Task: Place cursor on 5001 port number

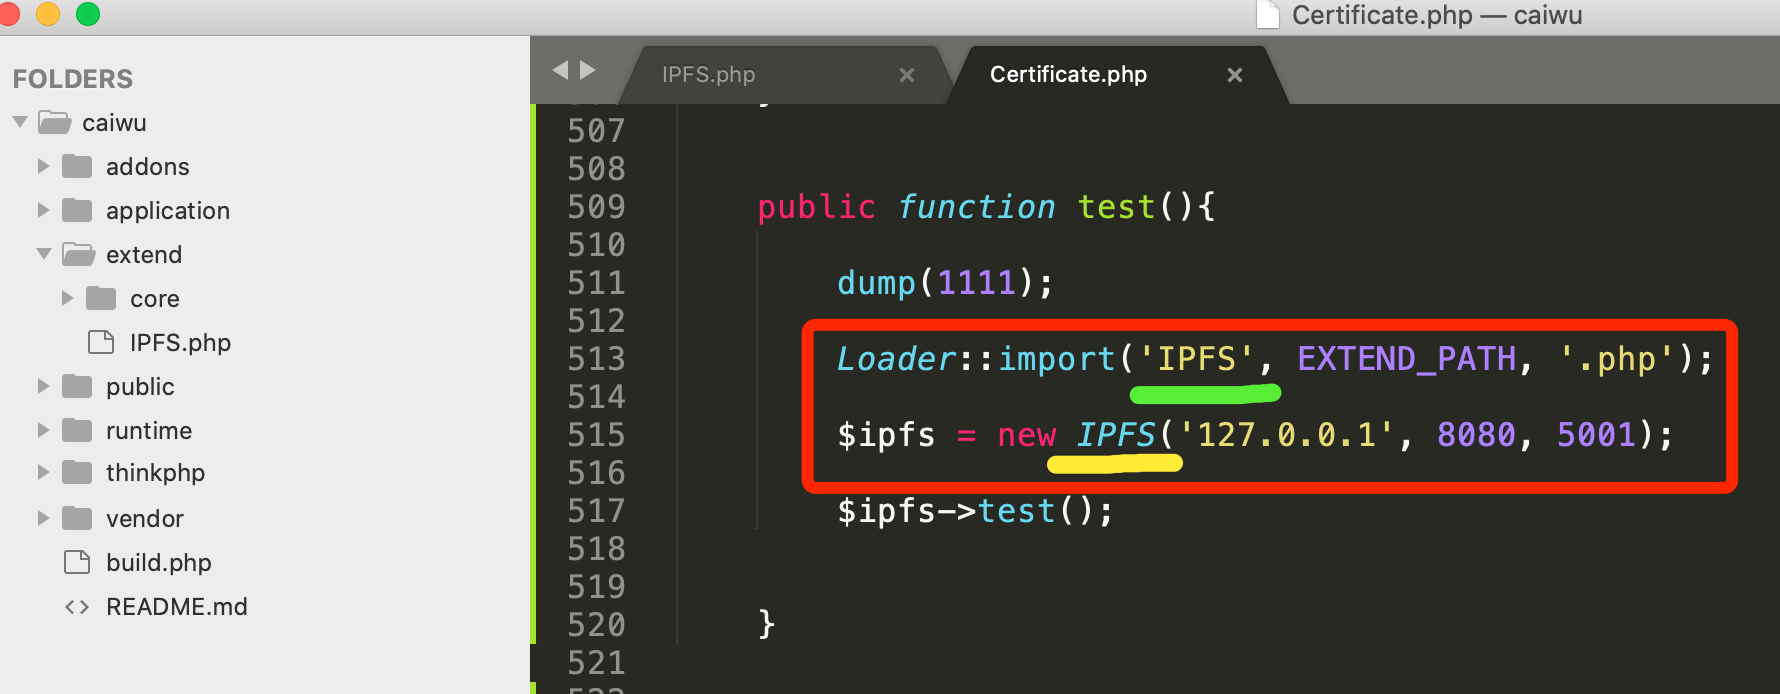Action: [x=1596, y=434]
